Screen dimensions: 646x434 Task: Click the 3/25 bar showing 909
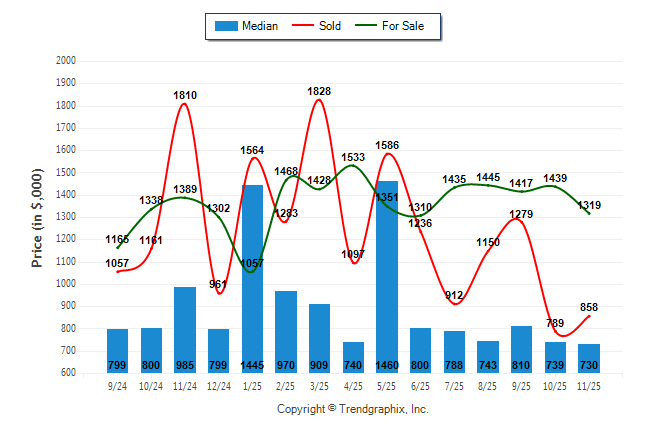click(x=319, y=338)
